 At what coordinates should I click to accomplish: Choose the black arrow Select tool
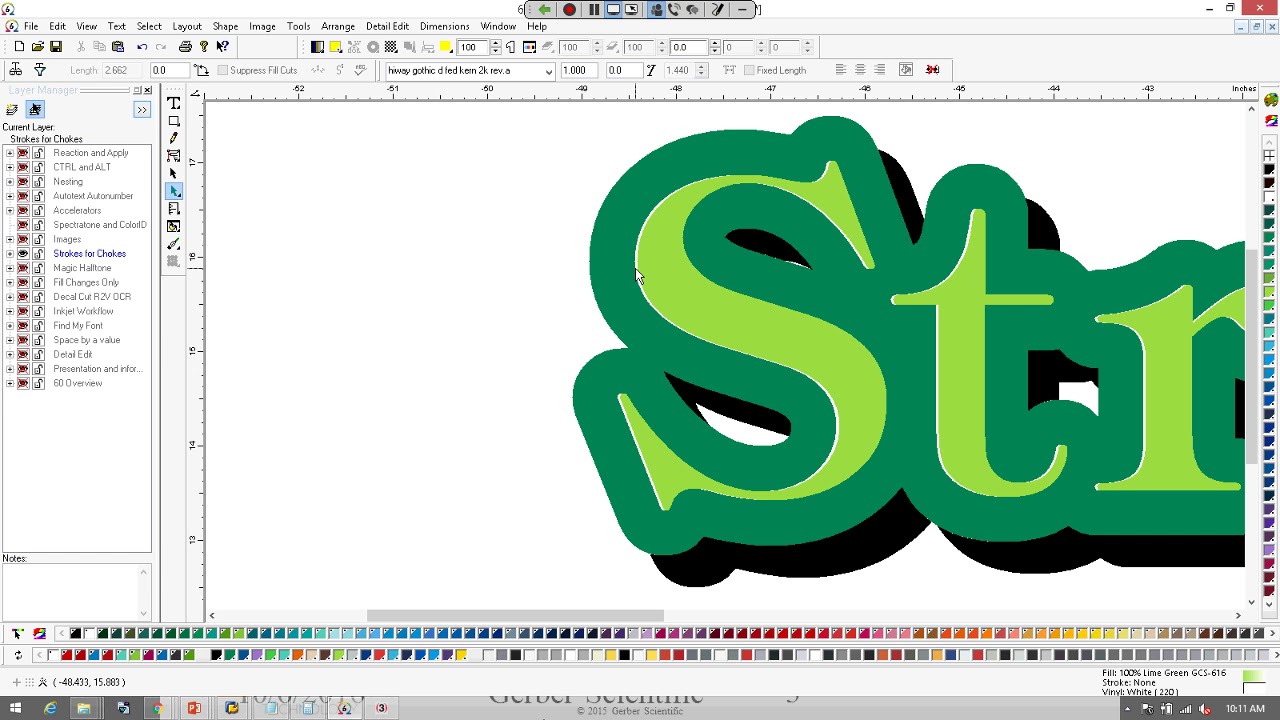174,173
